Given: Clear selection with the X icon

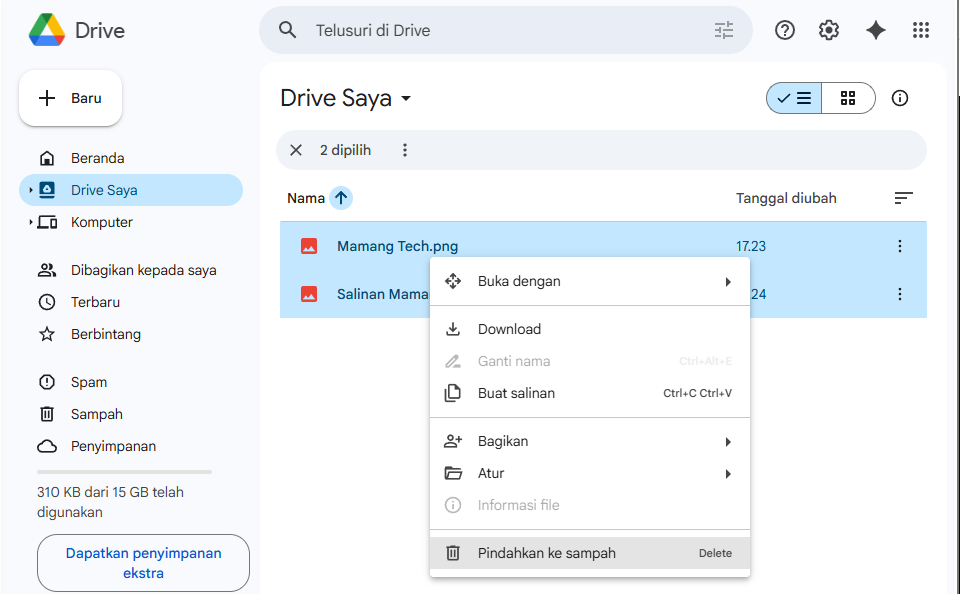Looking at the screenshot, I should click(x=296, y=150).
